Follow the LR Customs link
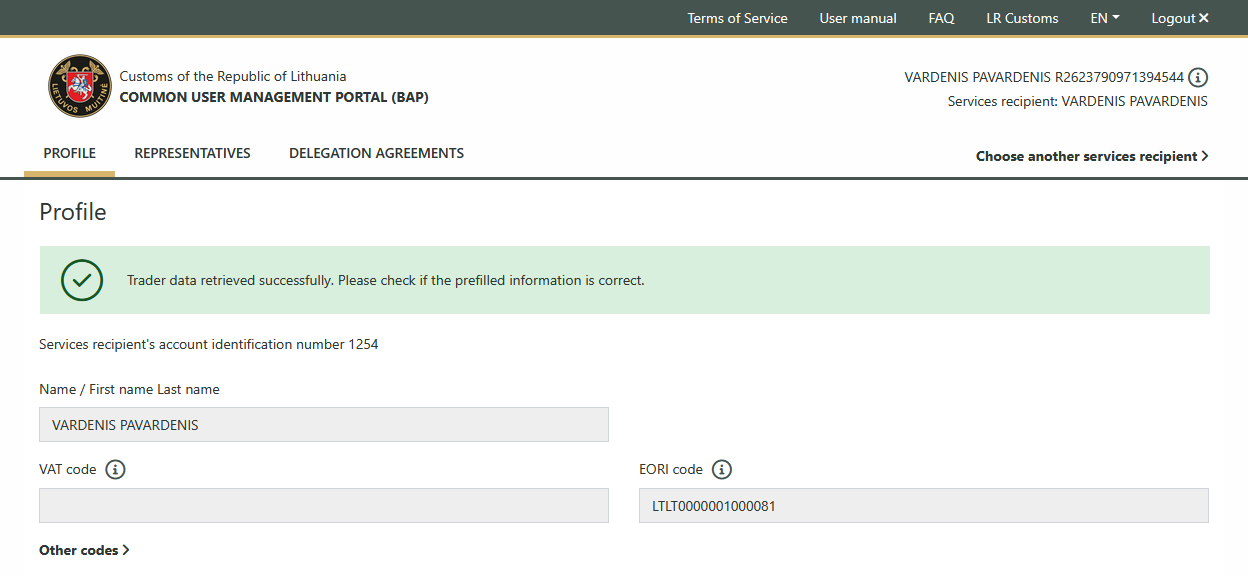The width and height of the screenshot is (1248, 576). point(1022,18)
